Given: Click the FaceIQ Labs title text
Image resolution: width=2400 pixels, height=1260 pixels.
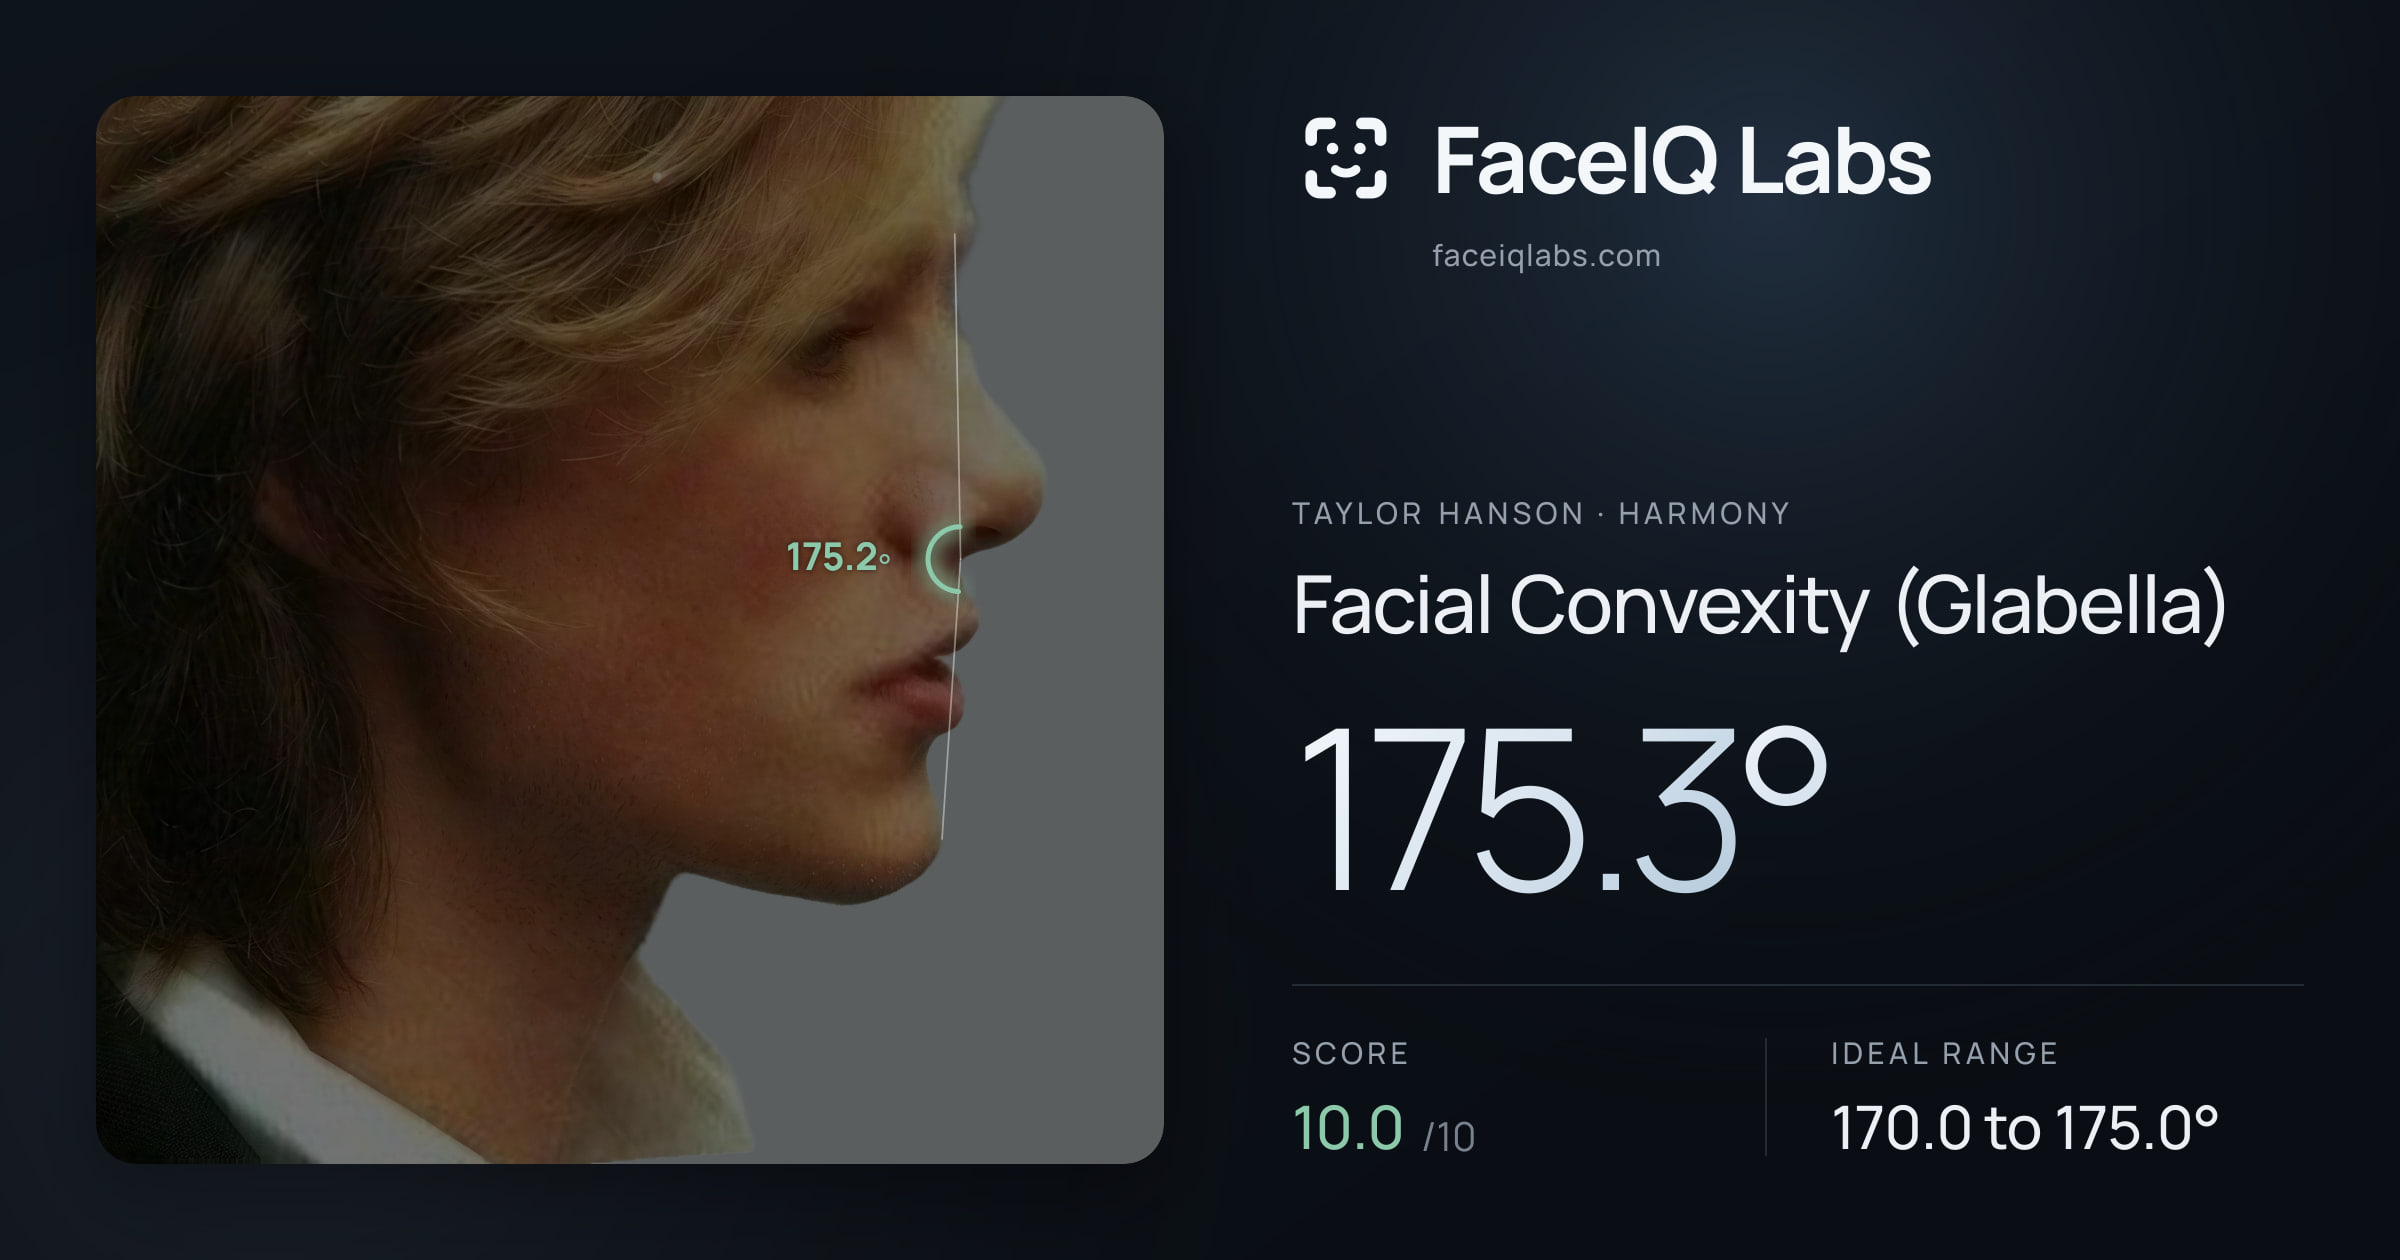Looking at the screenshot, I should [x=1683, y=161].
